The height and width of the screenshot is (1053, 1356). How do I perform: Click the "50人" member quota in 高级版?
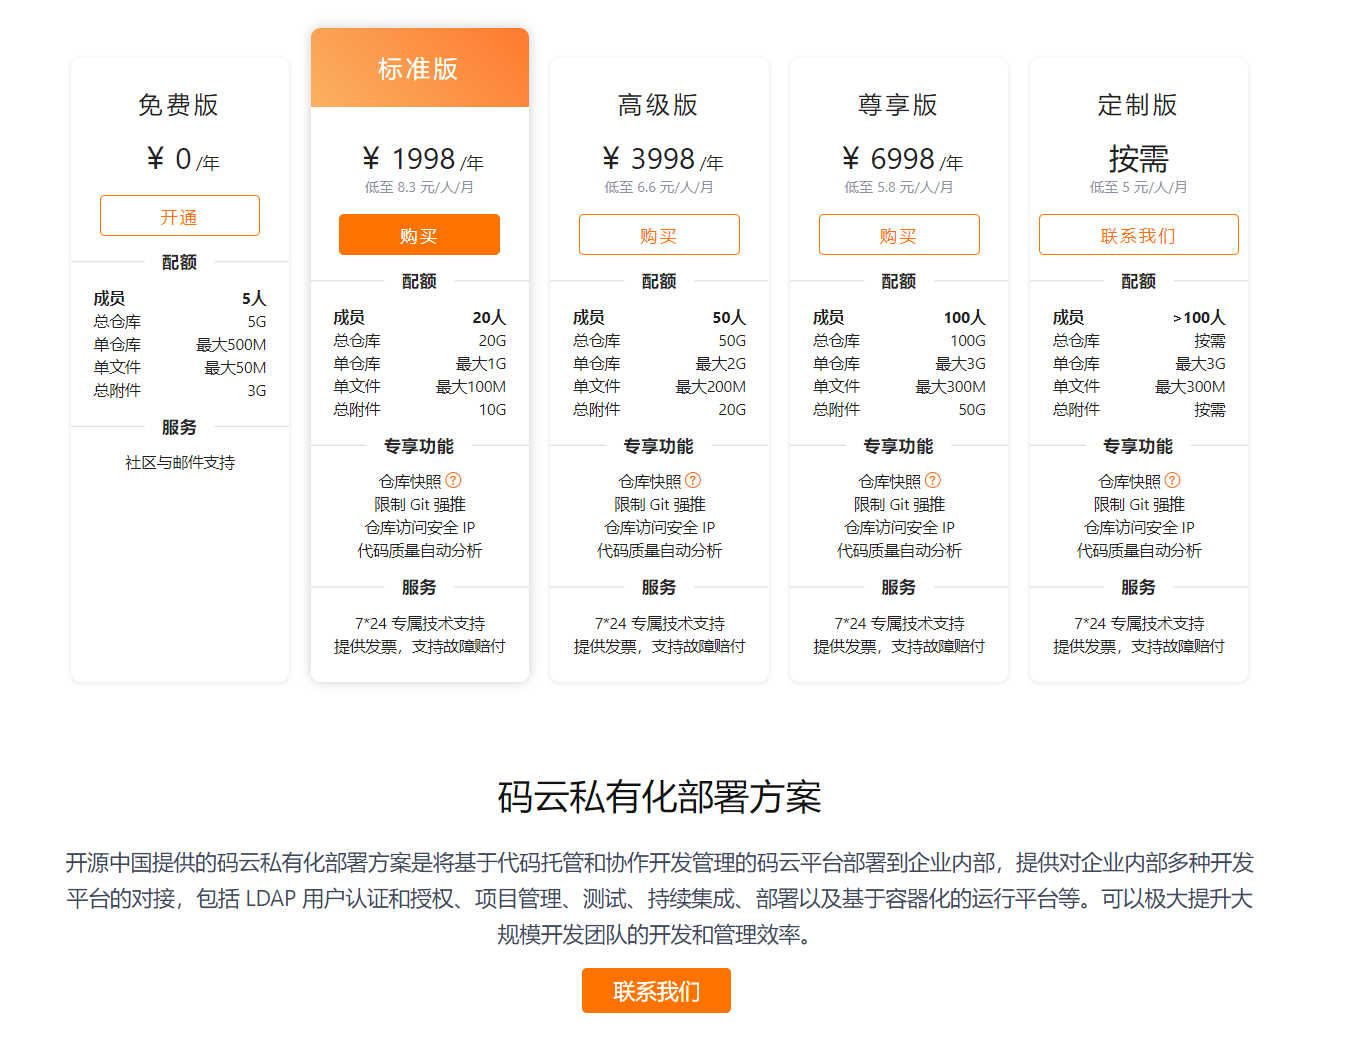click(730, 318)
